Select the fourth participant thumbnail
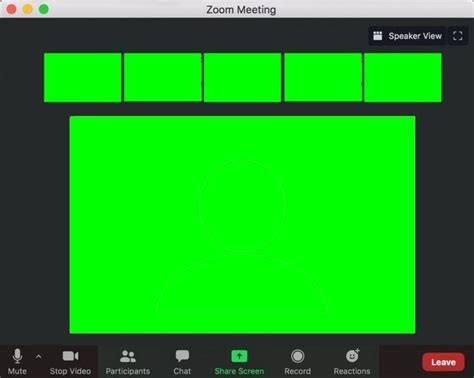474x378 pixels. point(323,77)
